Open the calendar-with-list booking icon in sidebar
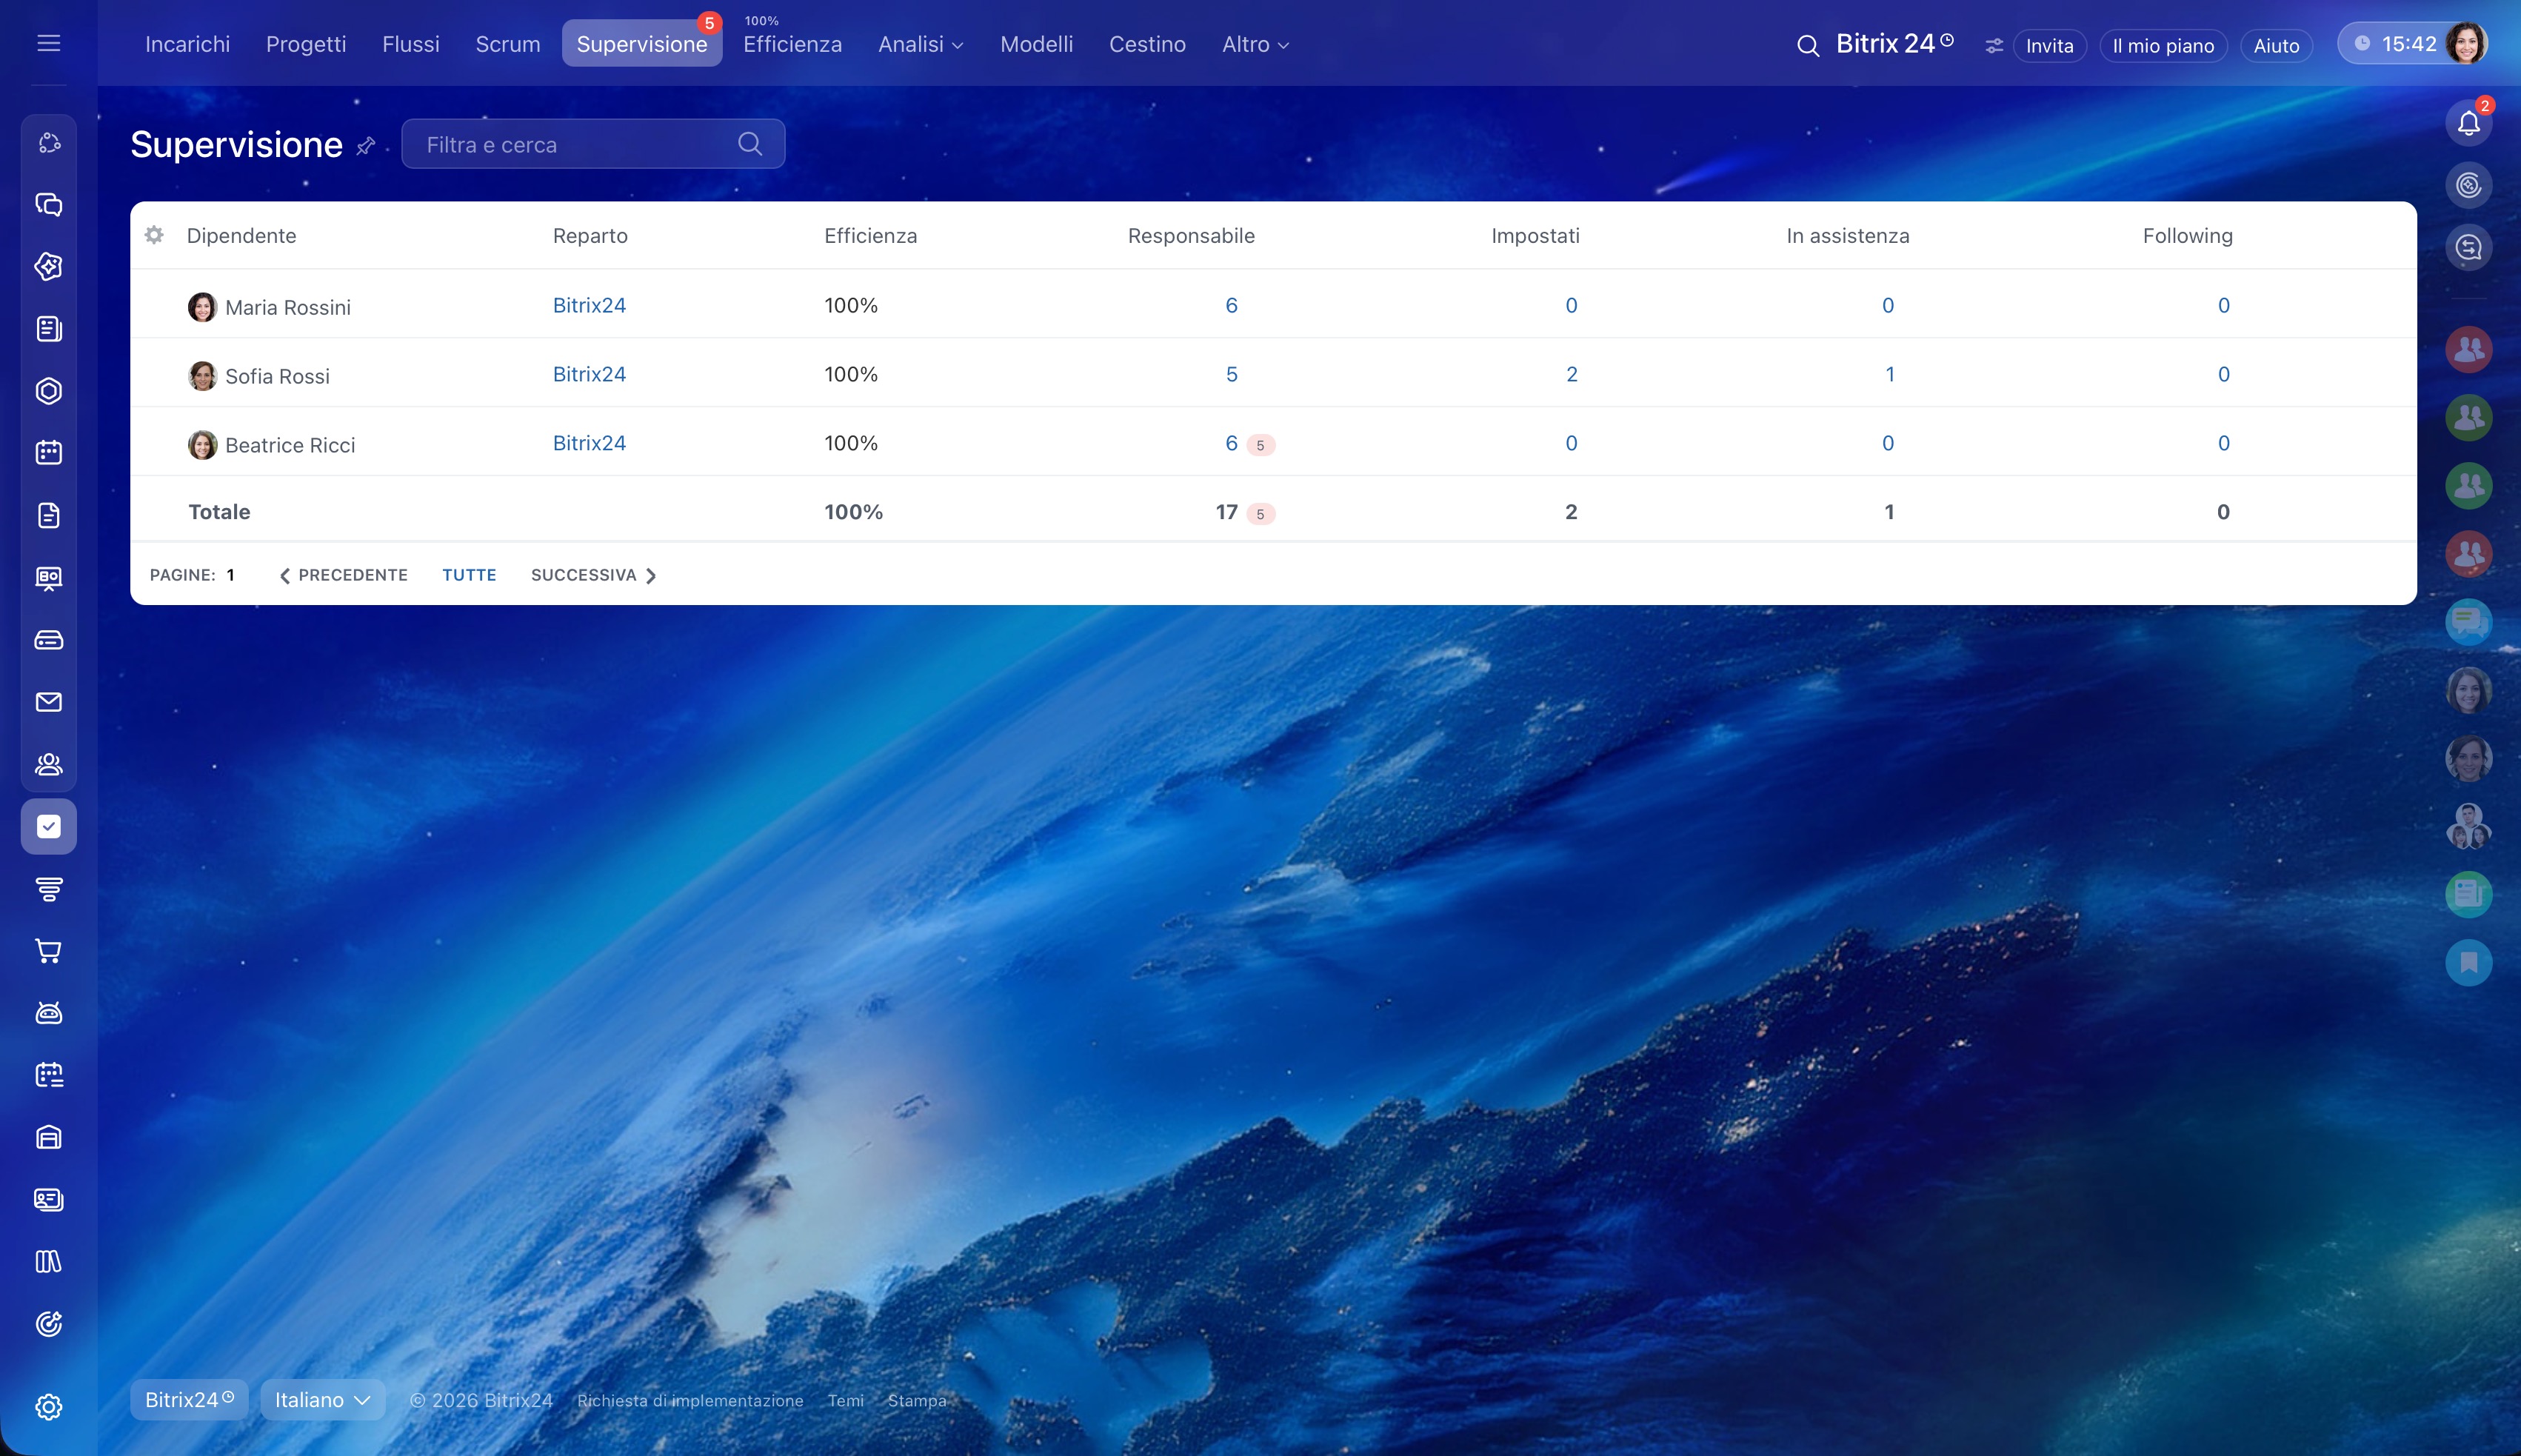This screenshot has height=1456, width=2521. coord(48,1075)
